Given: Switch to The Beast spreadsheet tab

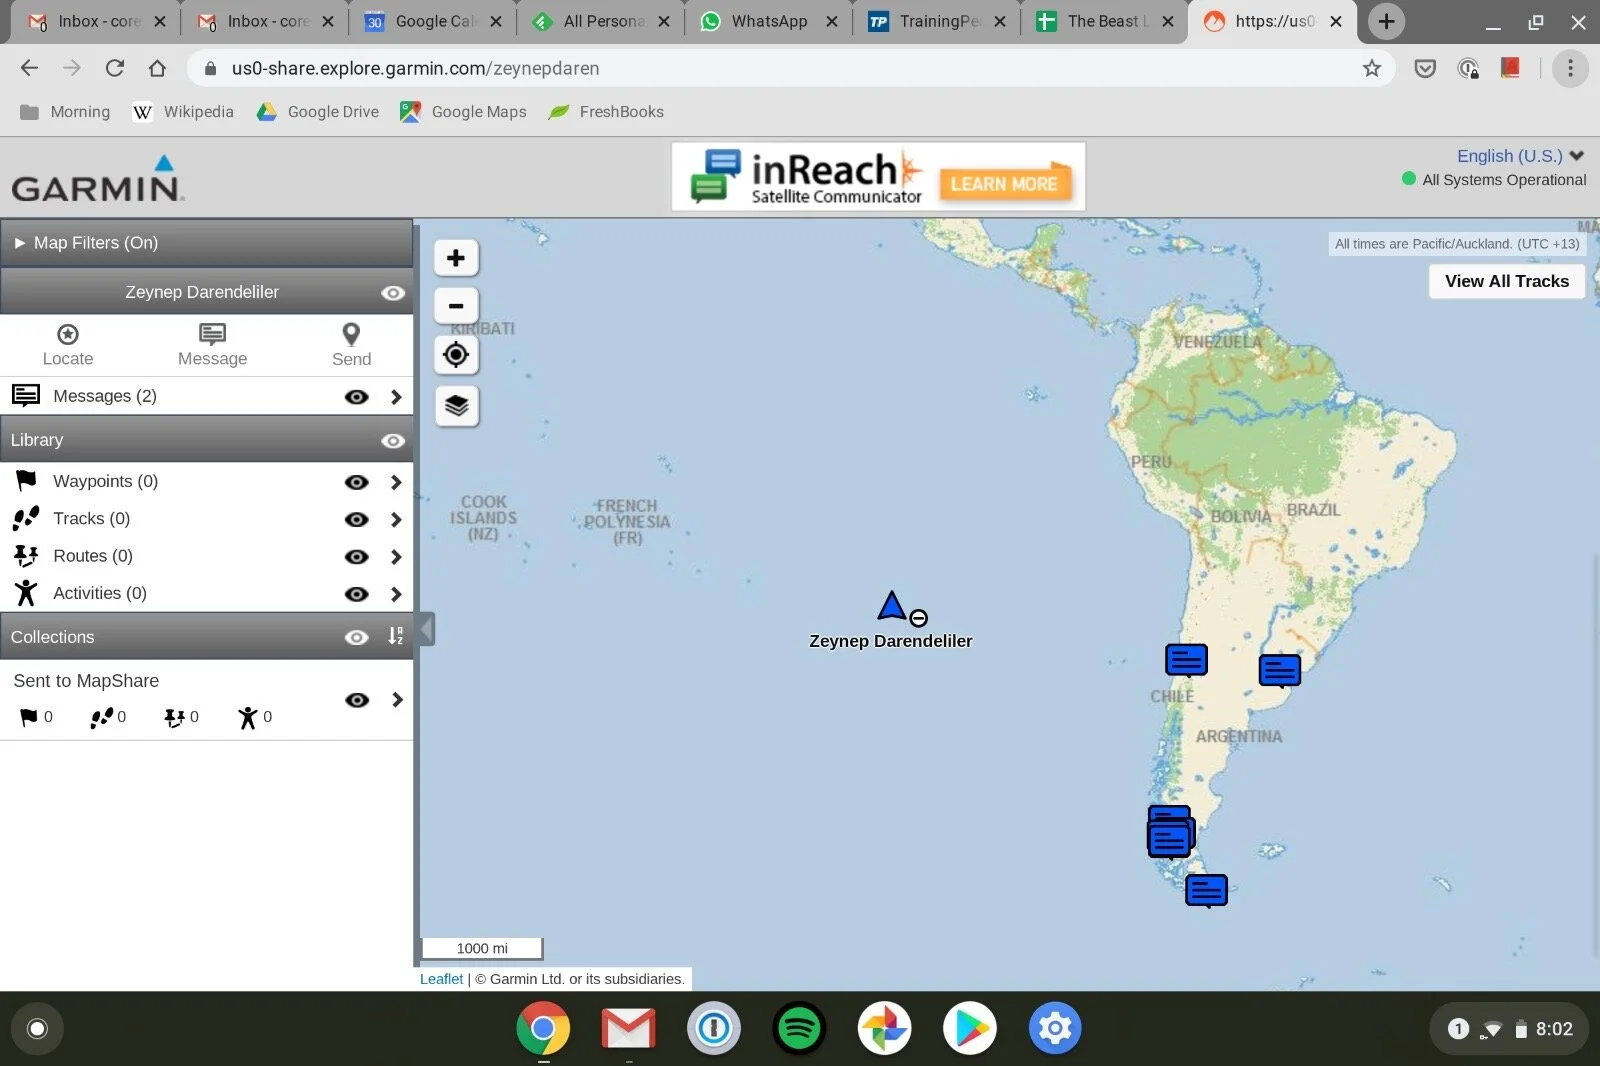Looking at the screenshot, I should pos(1105,21).
